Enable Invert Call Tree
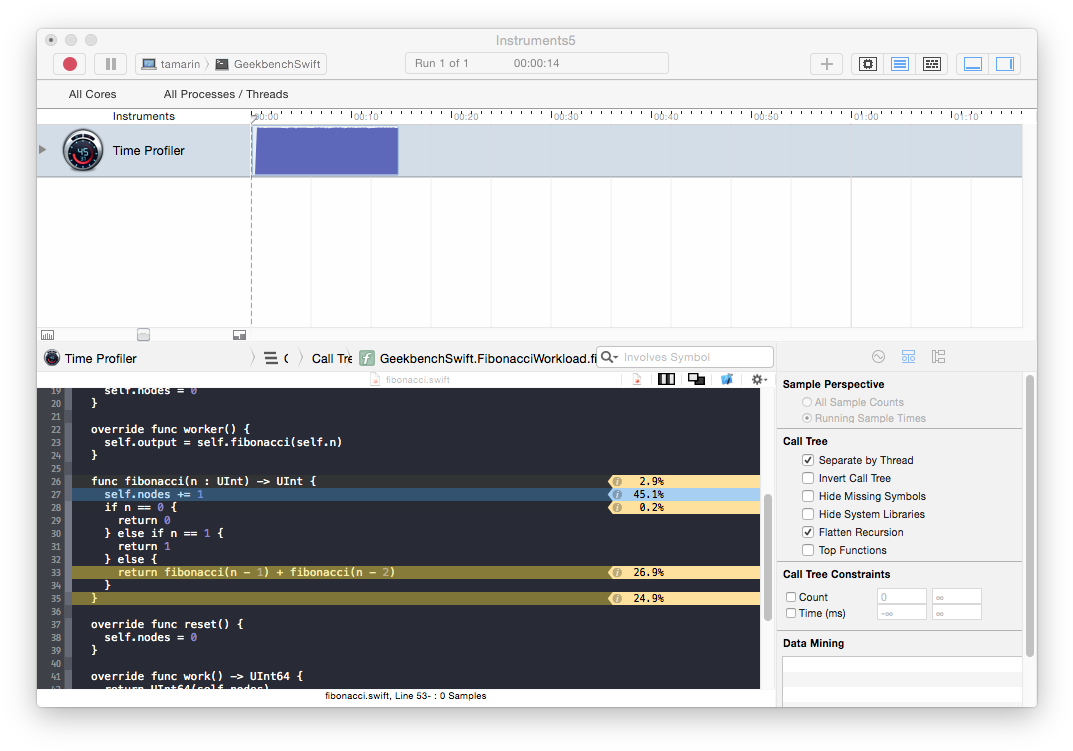 click(x=808, y=478)
